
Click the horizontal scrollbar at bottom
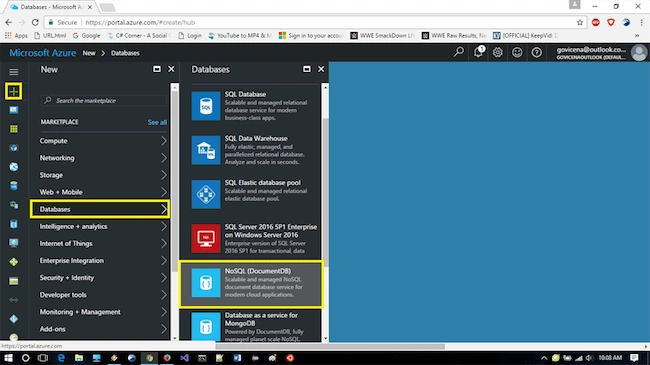[x=330, y=346]
